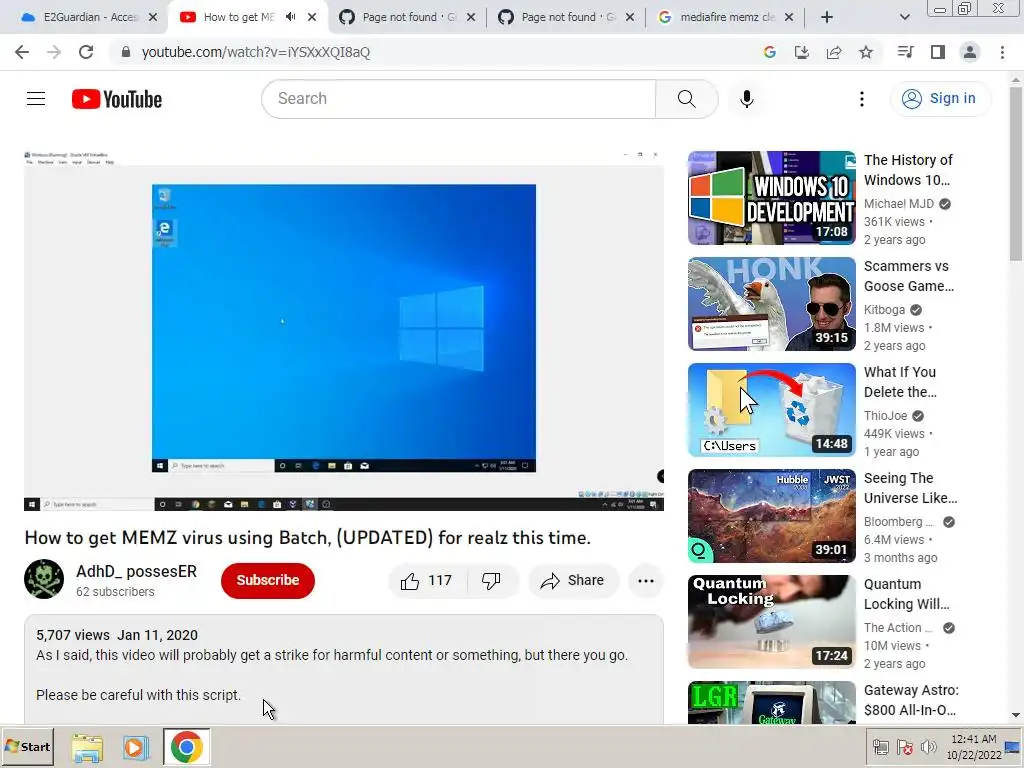Click the video player
Image resolution: width=1024 pixels, height=768 pixels.
(x=344, y=330)
